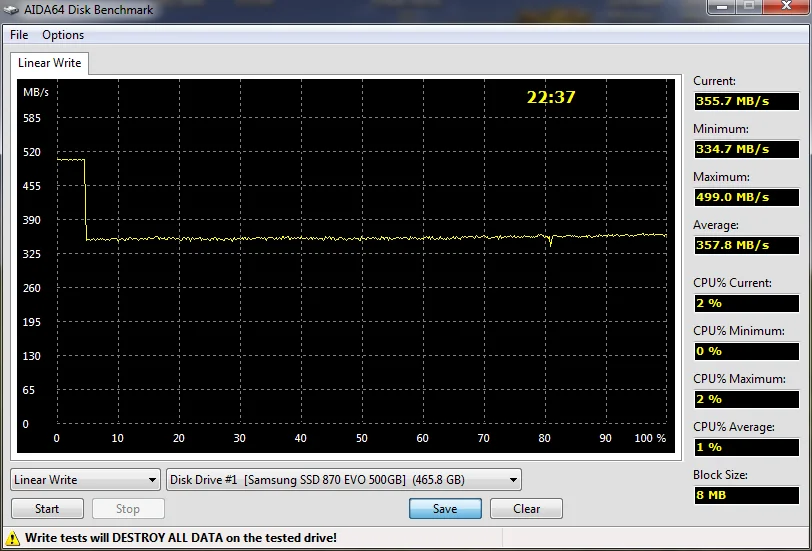Click the yellow warning icon in status bar
This screenshot has height=551, width=812.
click(12, 538)
